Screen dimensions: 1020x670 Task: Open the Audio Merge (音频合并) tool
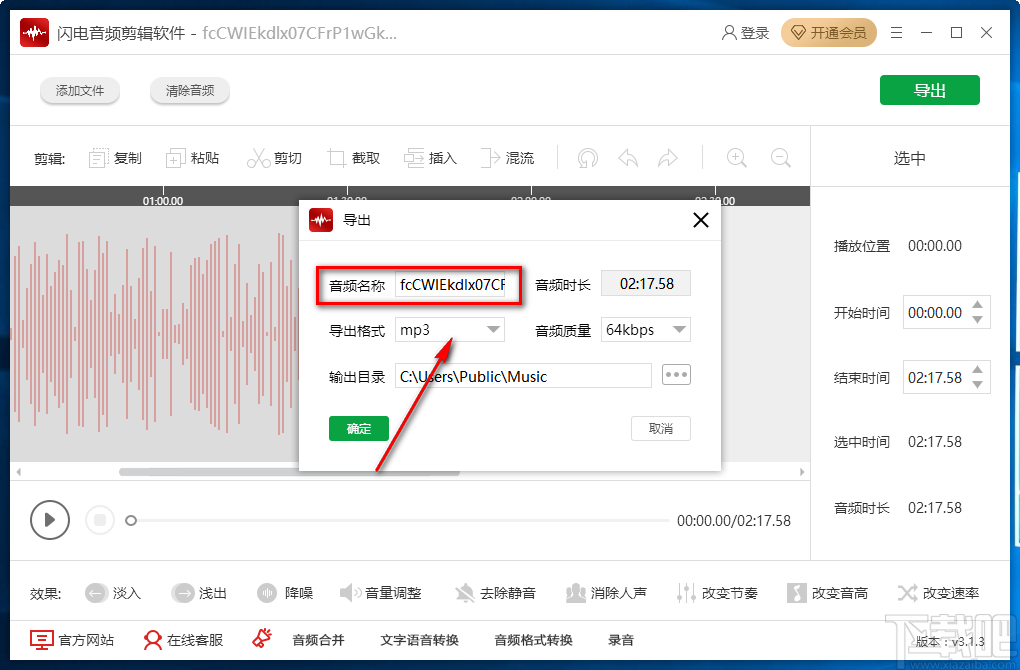pyautogui.click(x=318, y=640)
